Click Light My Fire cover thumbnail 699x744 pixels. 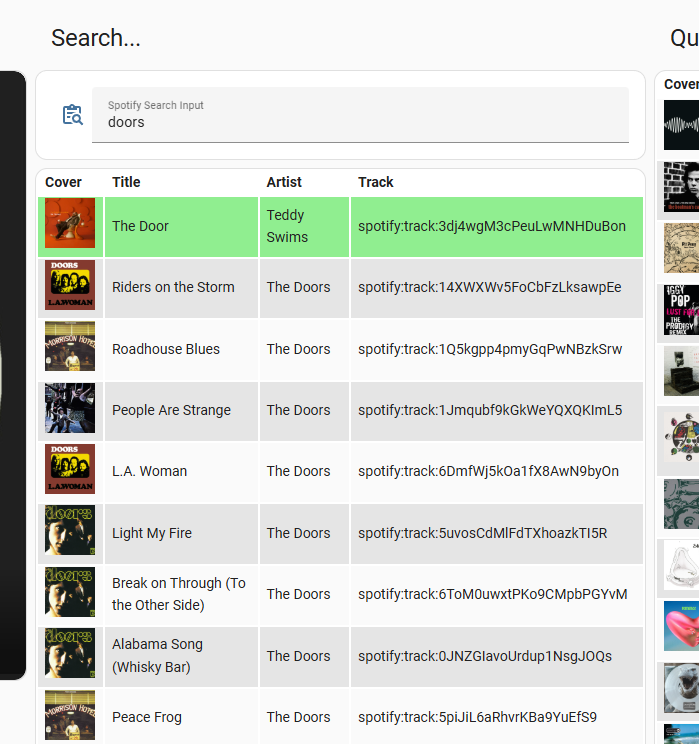[70, 530]
